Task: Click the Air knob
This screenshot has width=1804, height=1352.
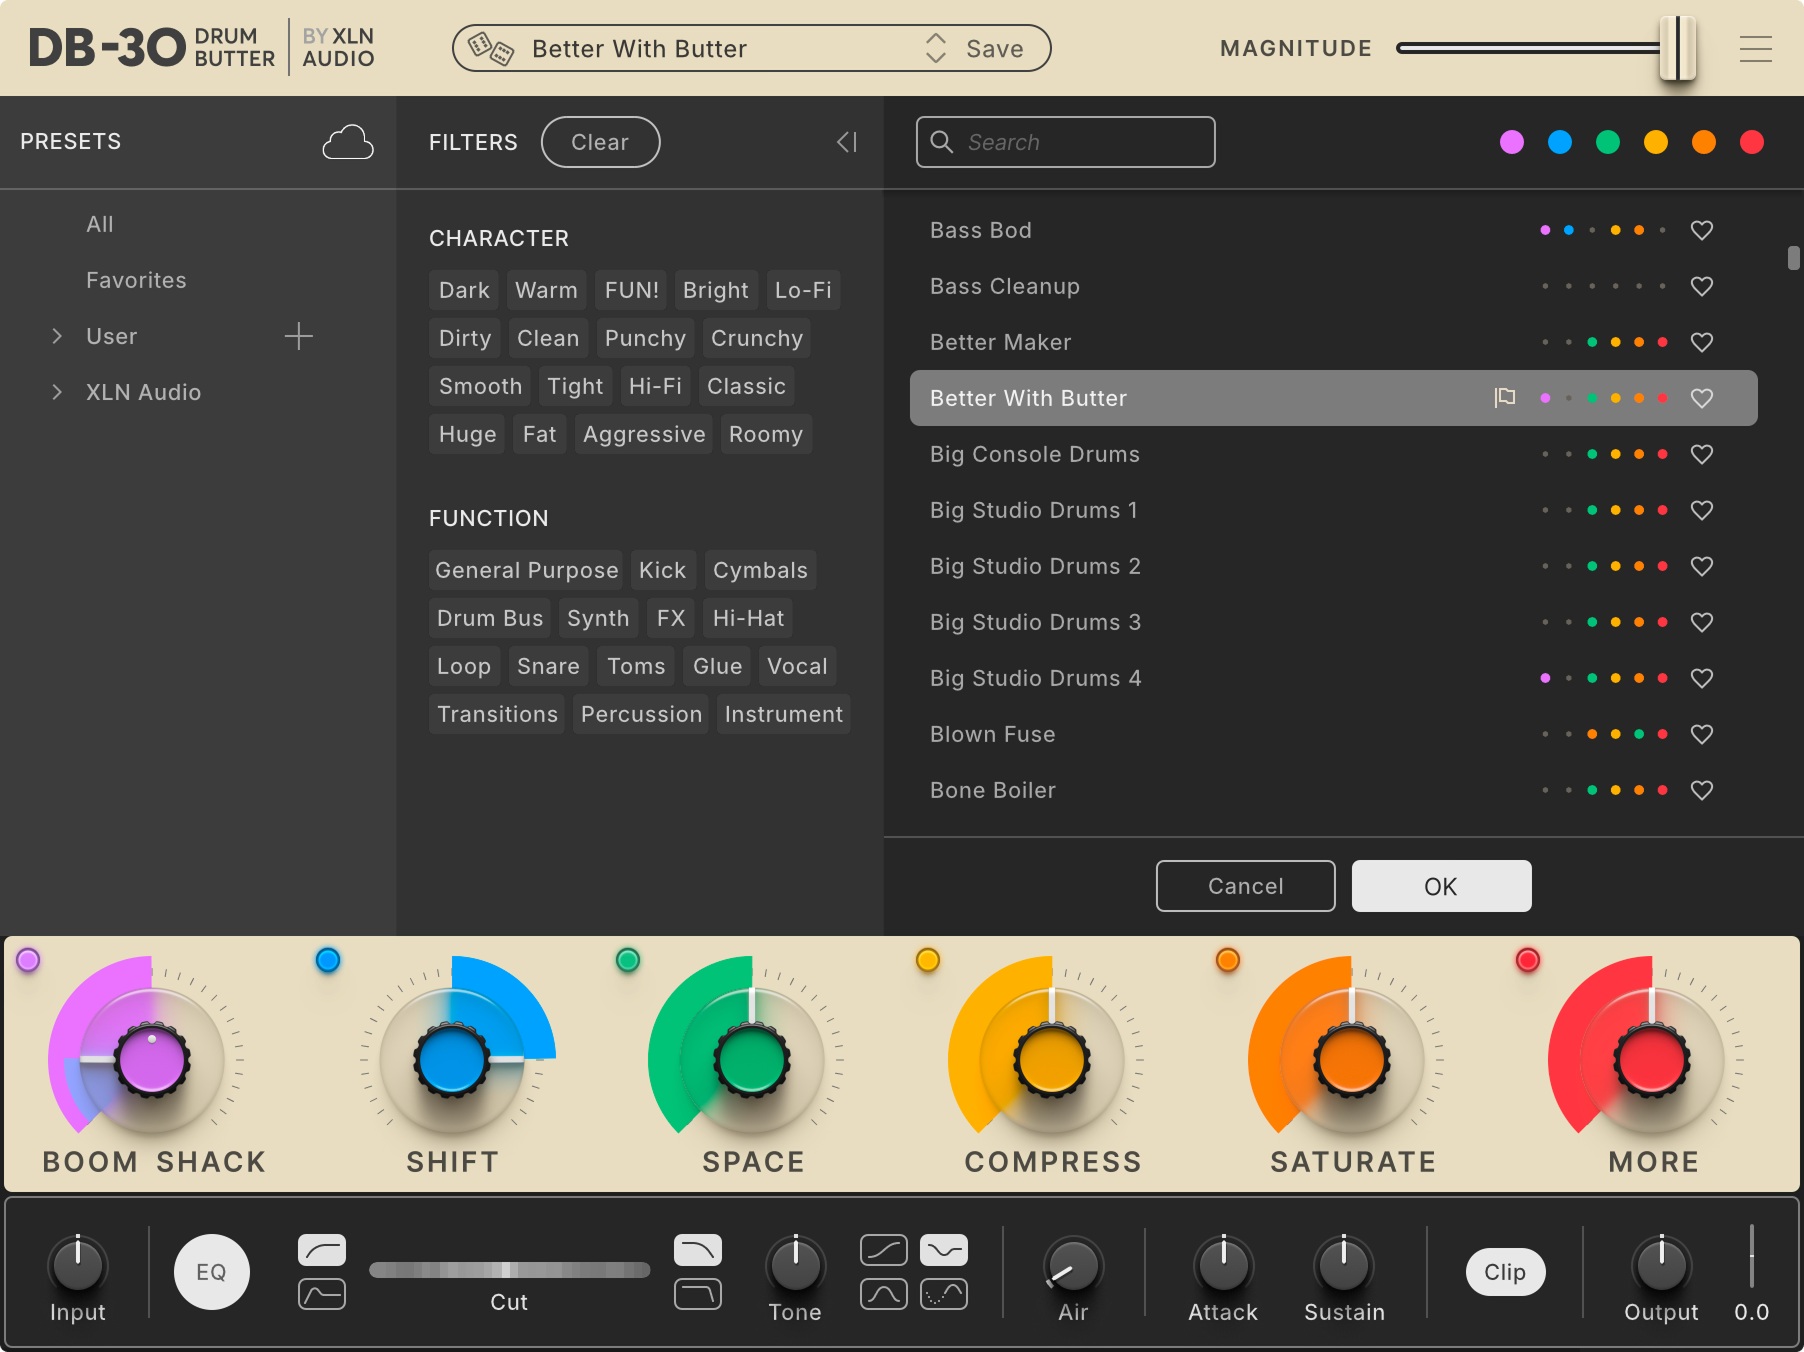Action: point(1073,1265)
